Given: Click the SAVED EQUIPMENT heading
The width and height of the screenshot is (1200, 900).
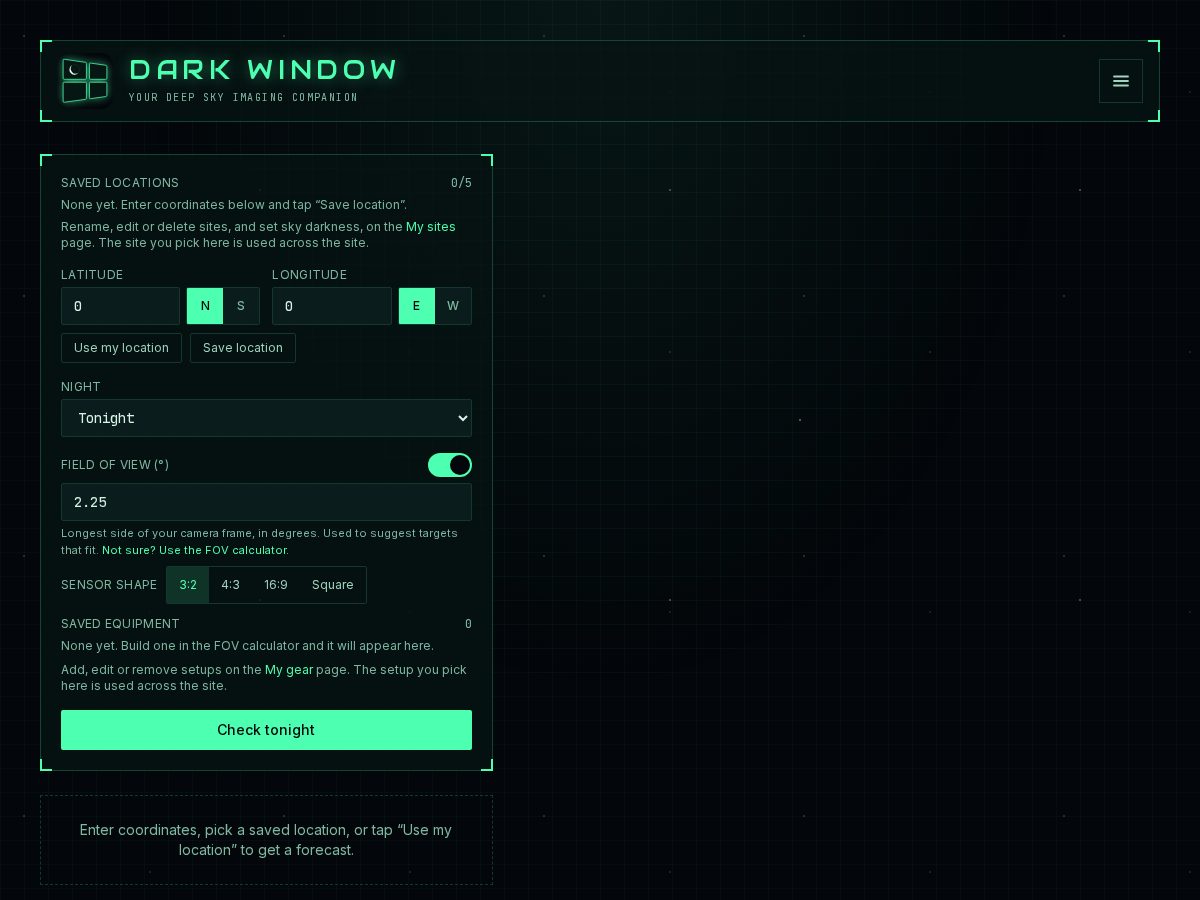Looking at the screenshot, I should coord(120,624).
